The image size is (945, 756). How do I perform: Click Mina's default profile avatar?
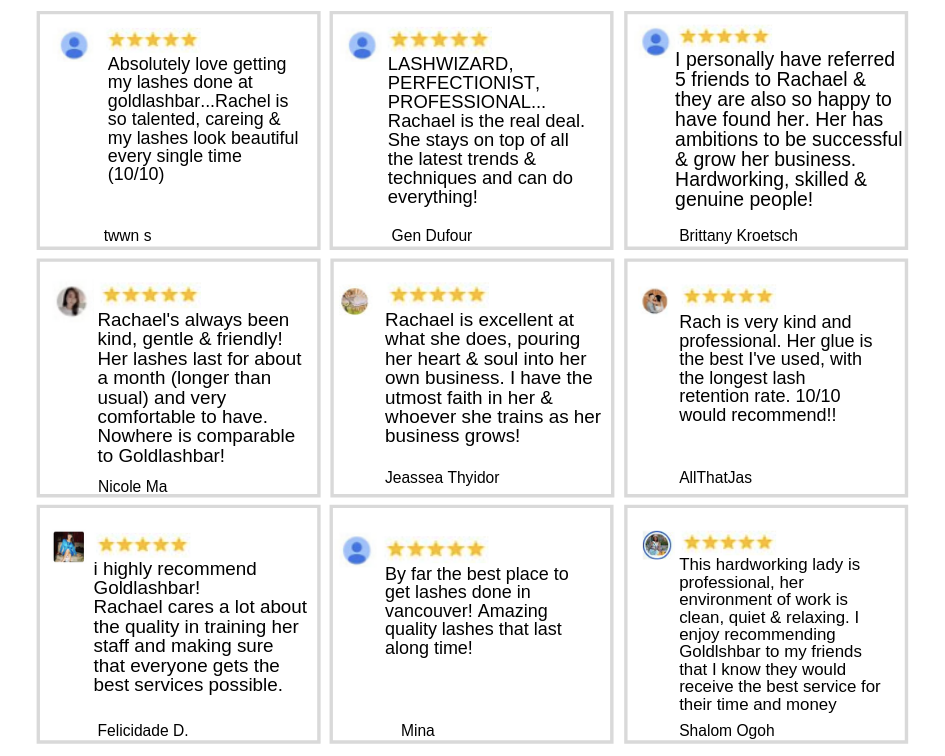pyautogui.click(x=357, y=550)
